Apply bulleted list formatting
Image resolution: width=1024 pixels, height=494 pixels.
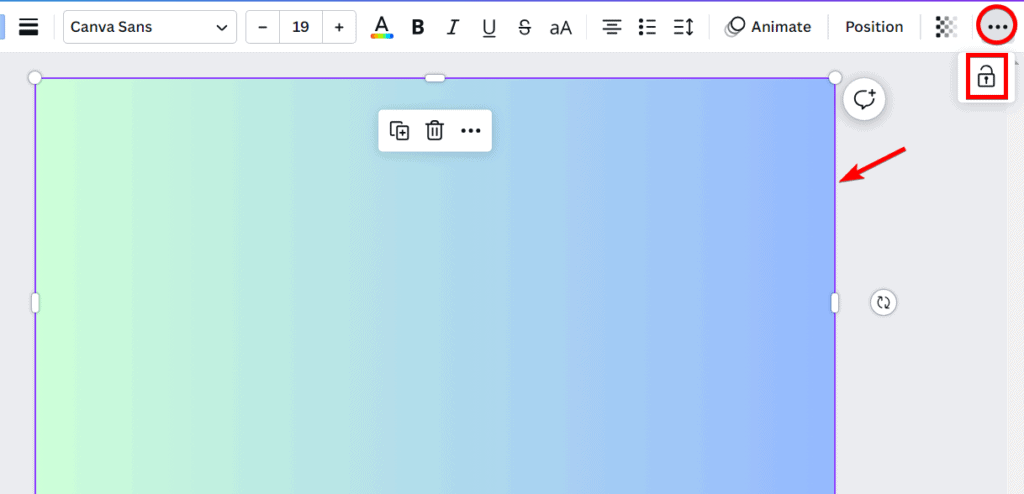click(648, 27)
